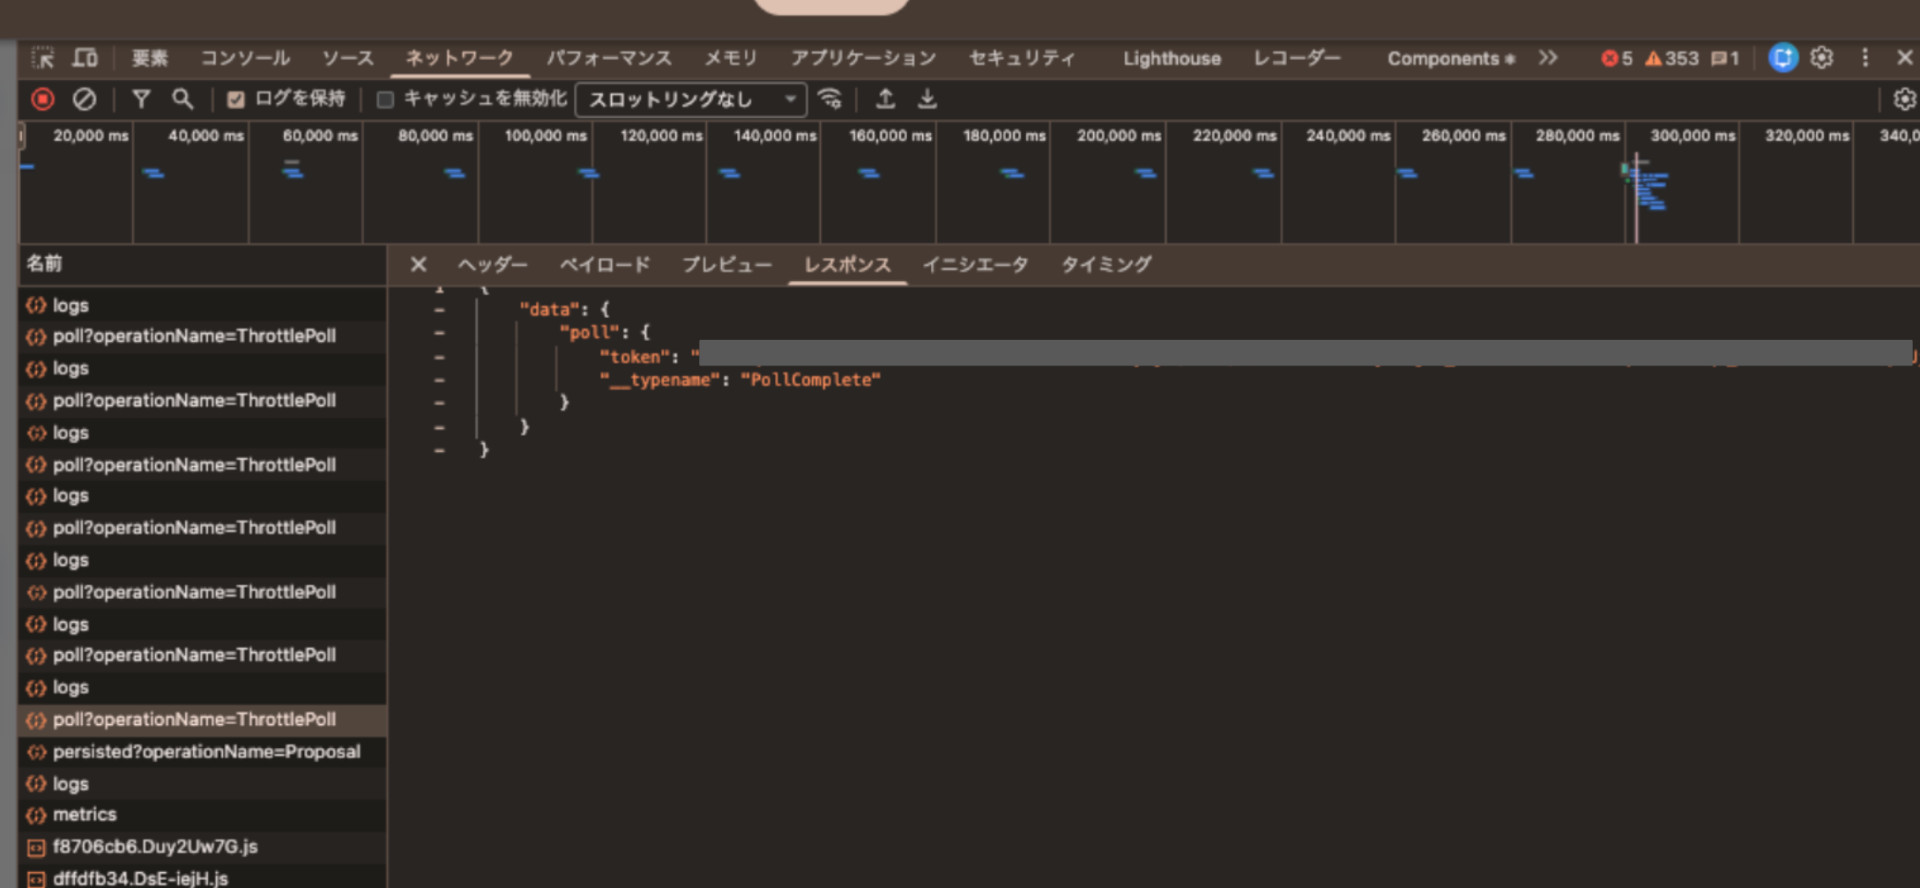Open the スロットリングなし throttling dropdown
This screenshot has width=1920, height=888.
(x=691, y=99)
